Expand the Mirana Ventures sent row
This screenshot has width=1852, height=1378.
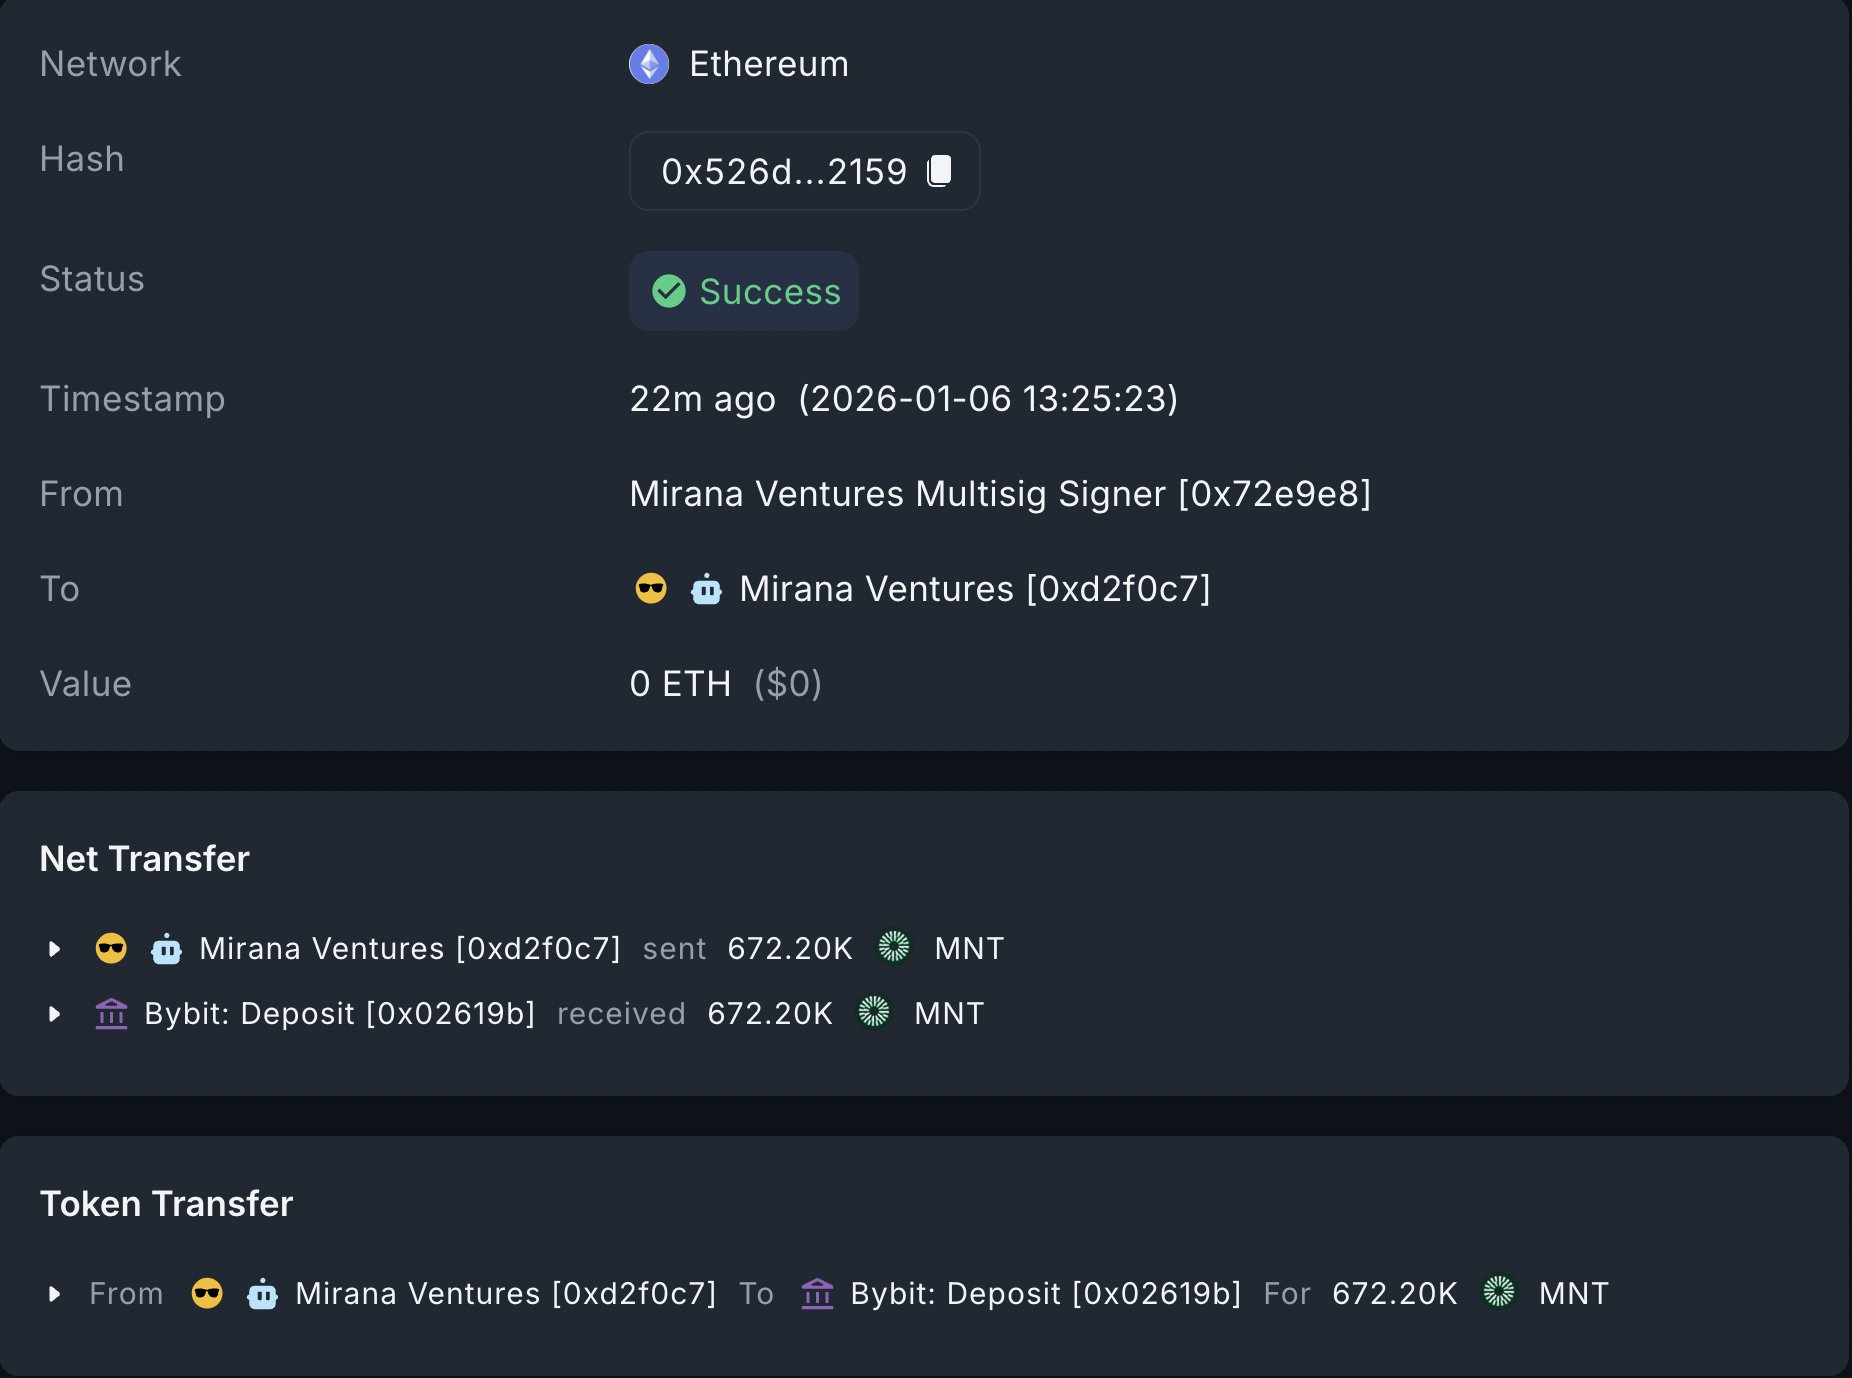[x=55, y=948]
